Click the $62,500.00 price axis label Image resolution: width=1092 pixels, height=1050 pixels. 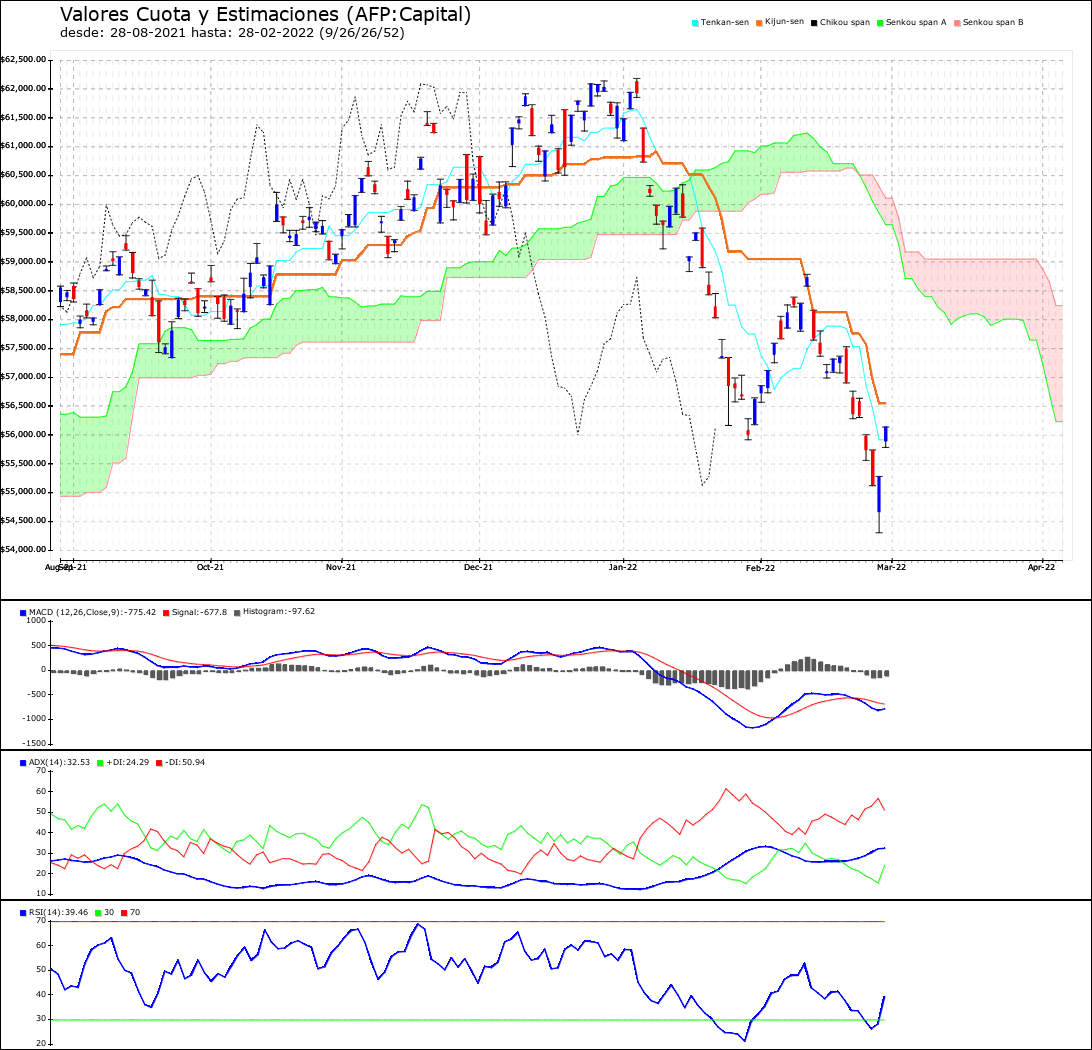(24, 60)
